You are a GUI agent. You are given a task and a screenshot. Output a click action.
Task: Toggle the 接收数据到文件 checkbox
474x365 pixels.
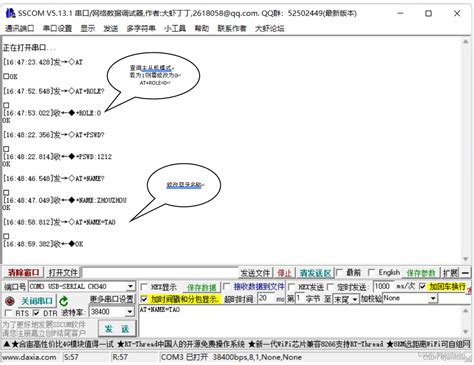[227, 287]
